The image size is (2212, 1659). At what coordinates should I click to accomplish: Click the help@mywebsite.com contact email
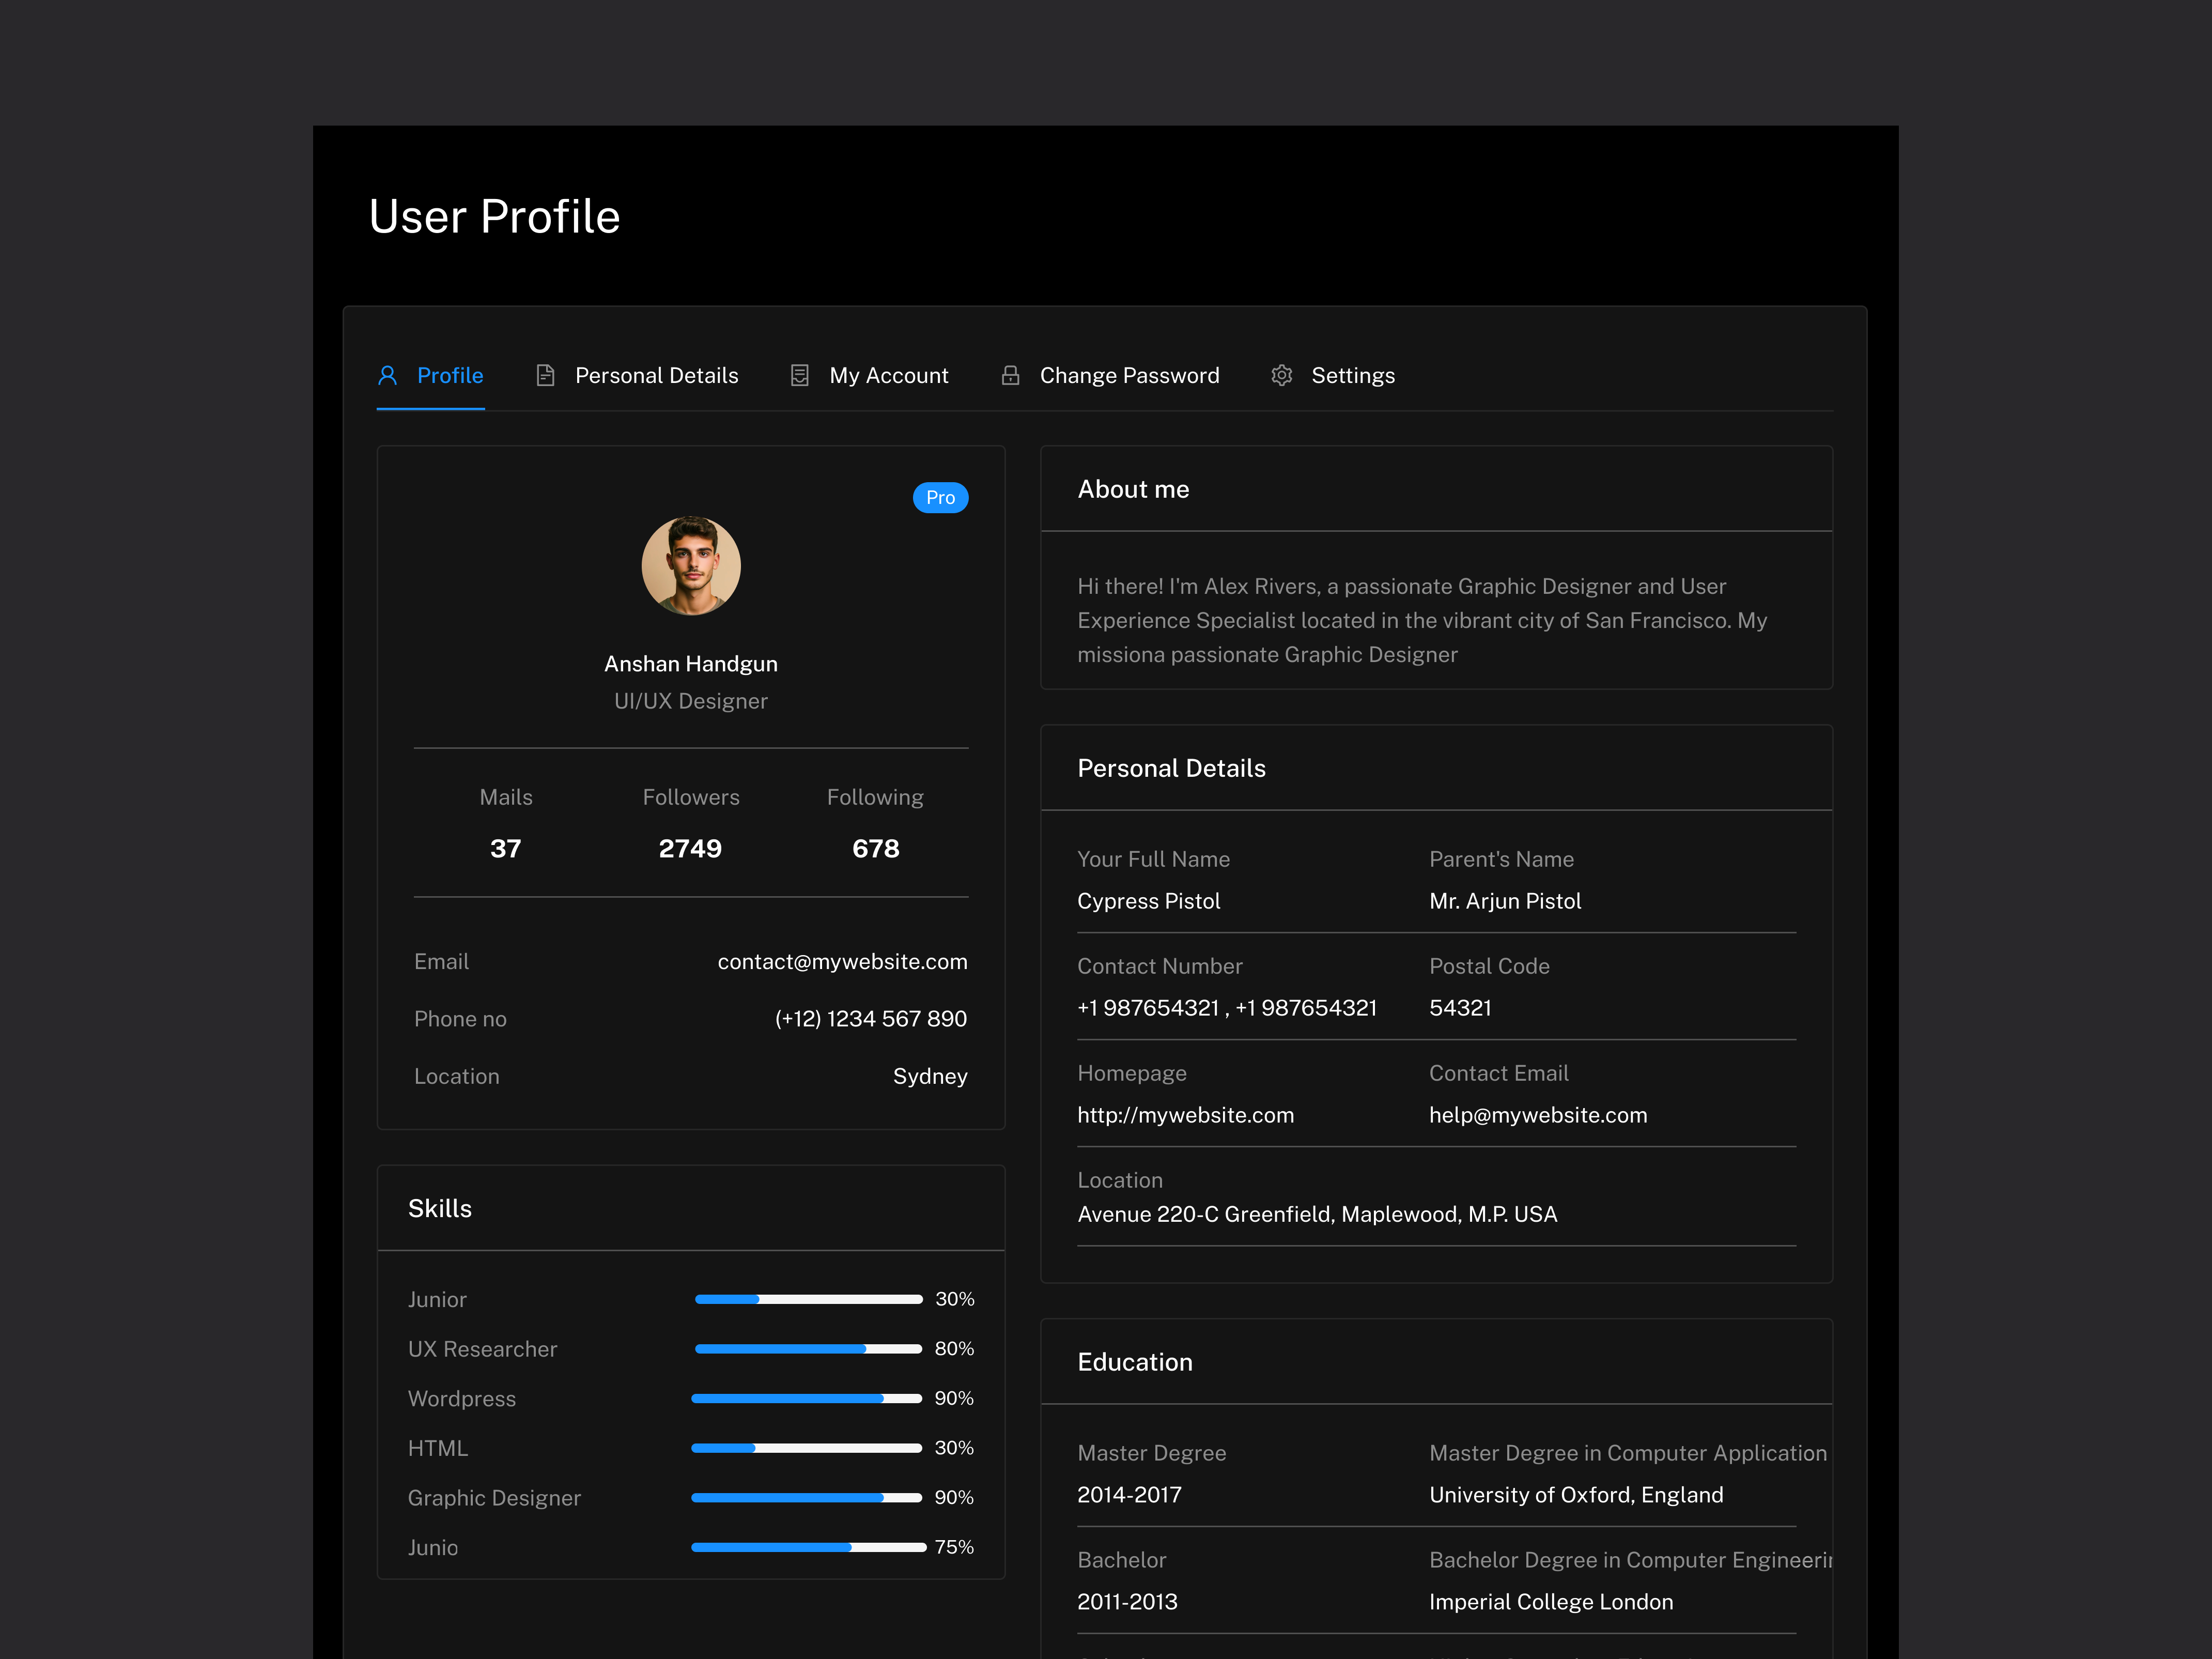tap(1538, 1114)
